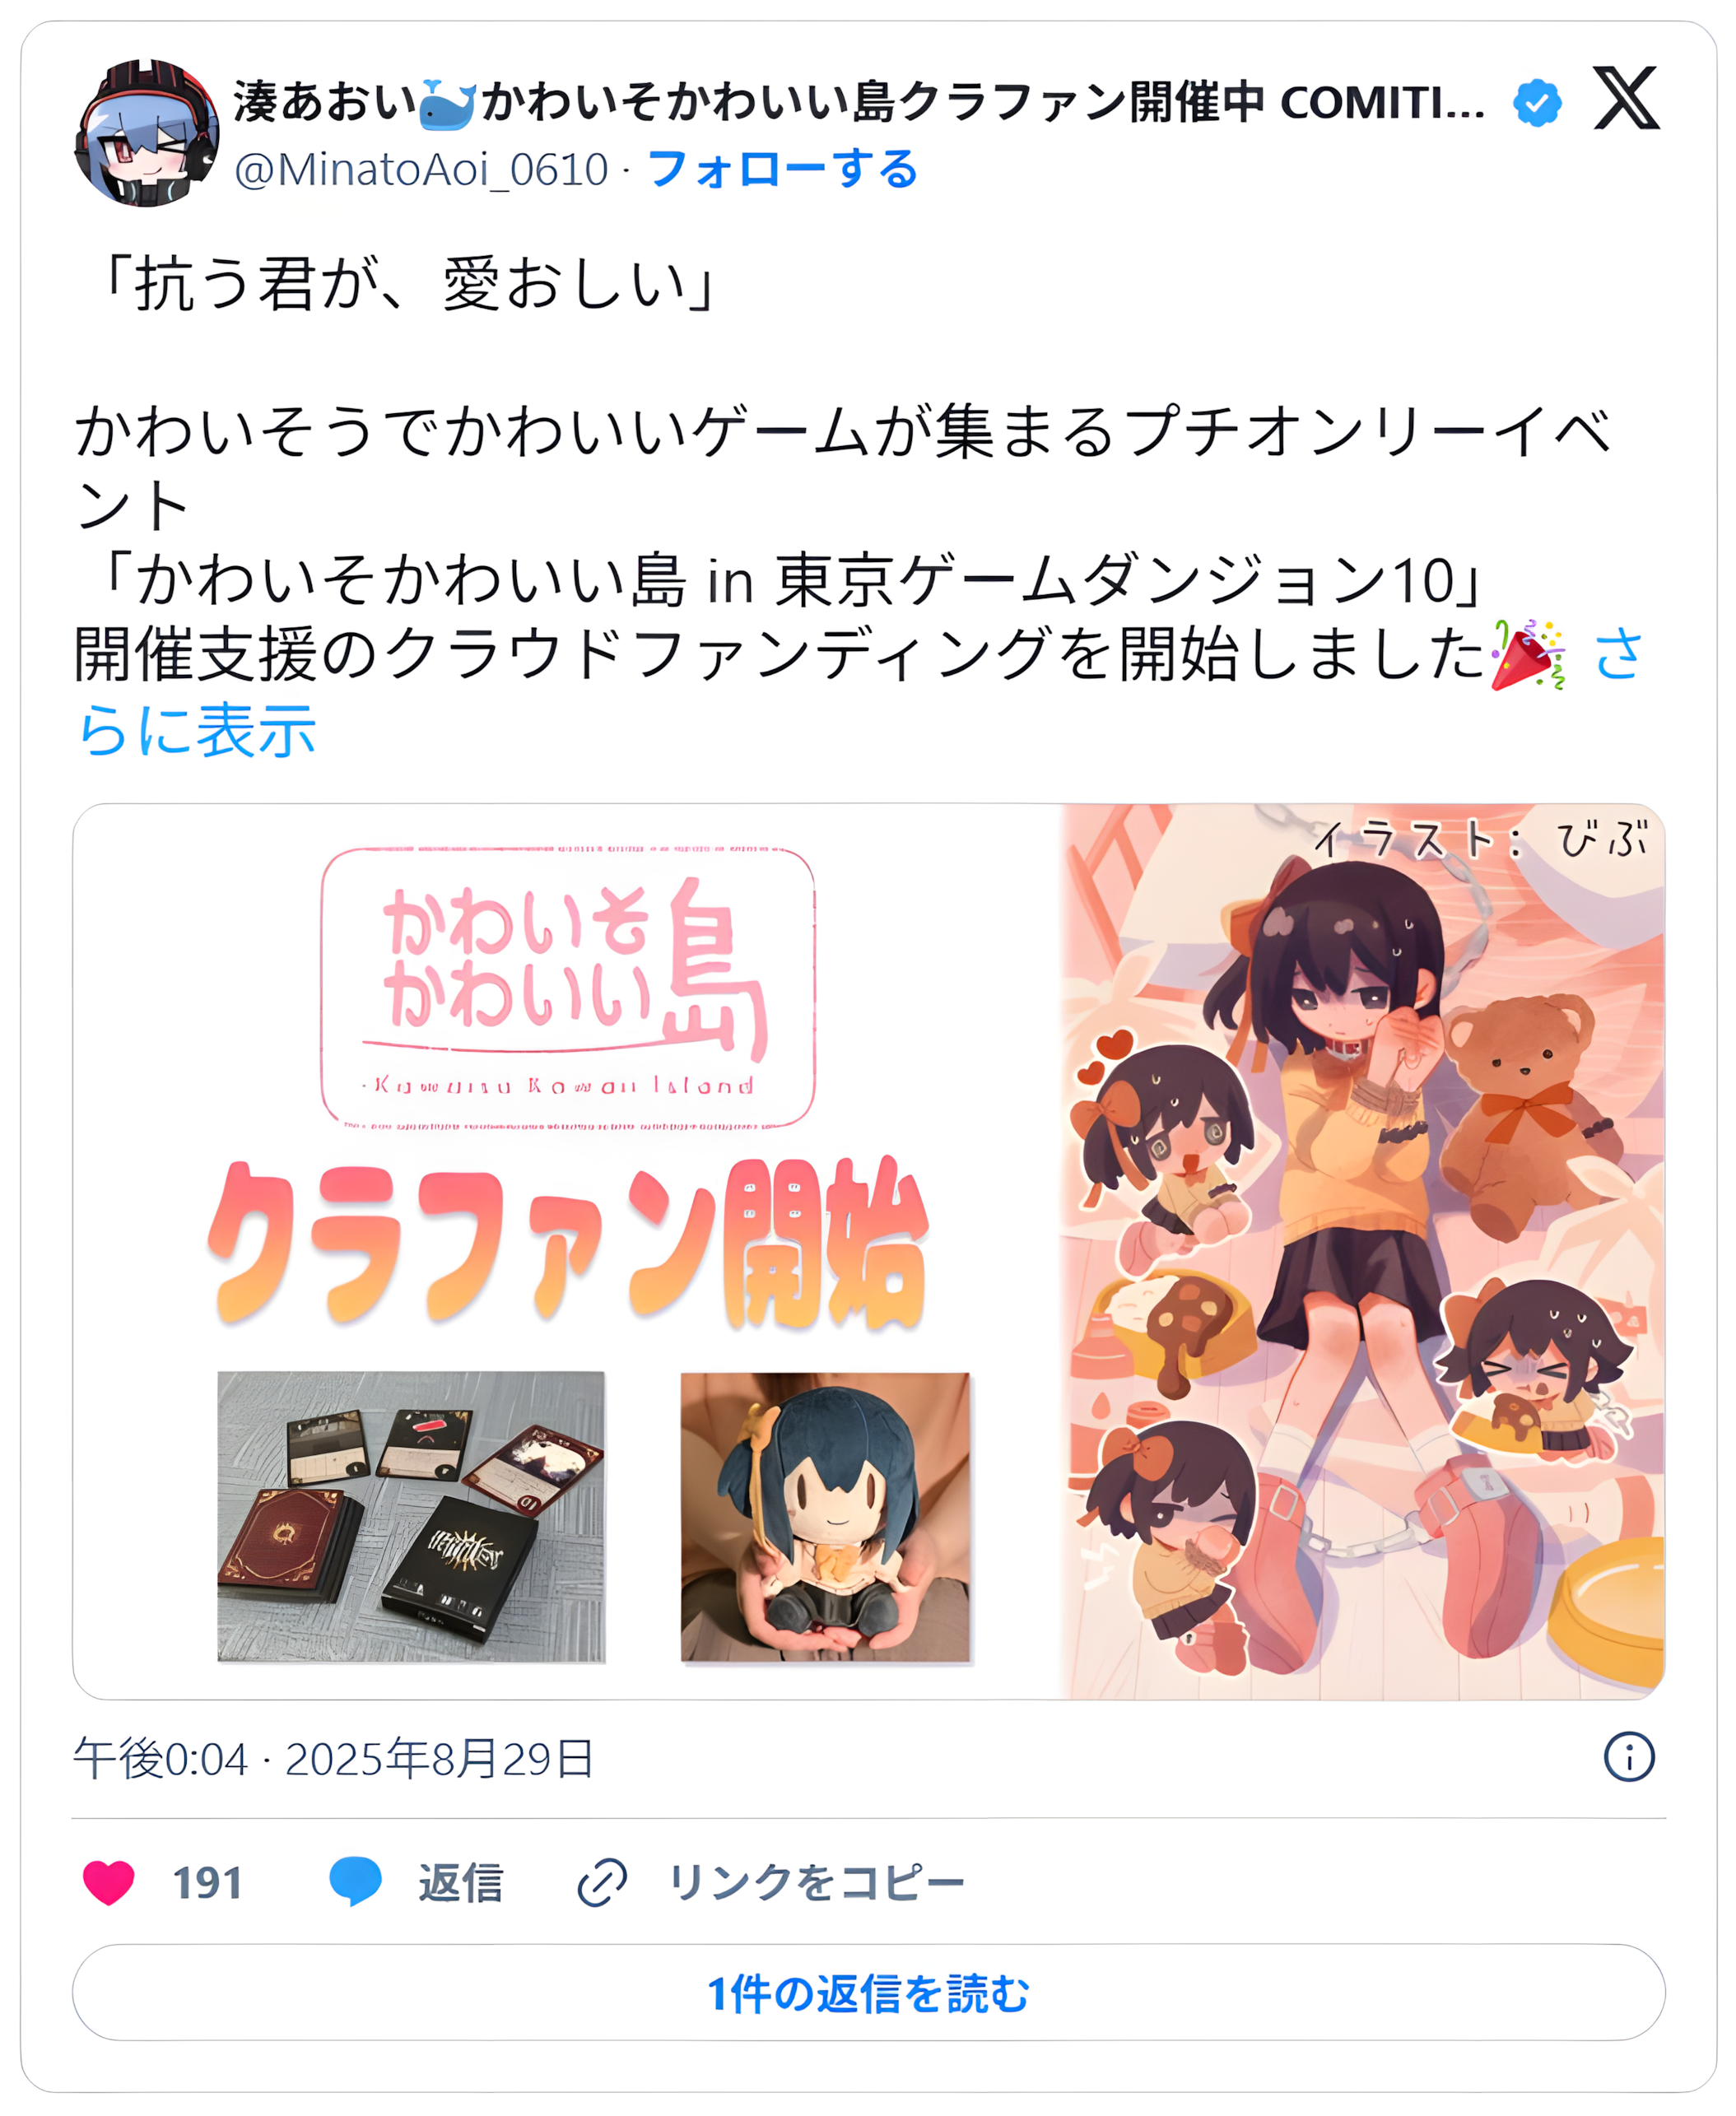Click the 午後0:04 2025年8月29日 timestamp
1736x2116 pixels.
point(334,1758)
